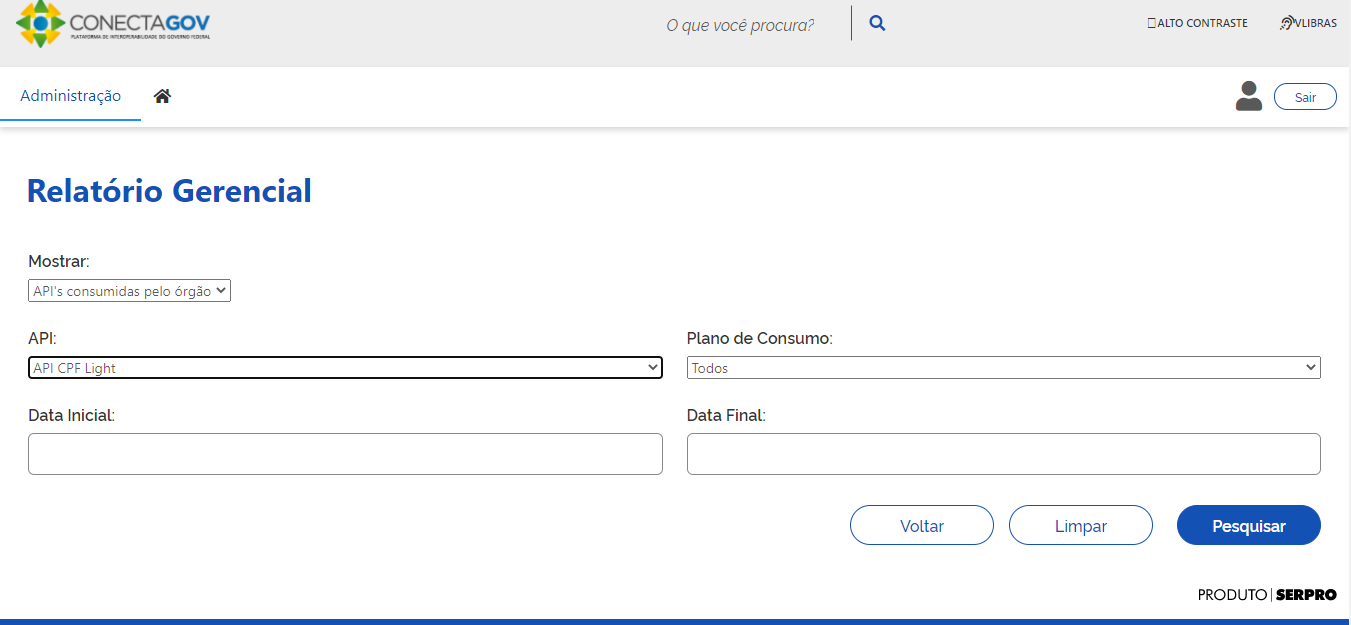Click the VLibras hand symbol
1351x625 pixels.
(1285, 22)
